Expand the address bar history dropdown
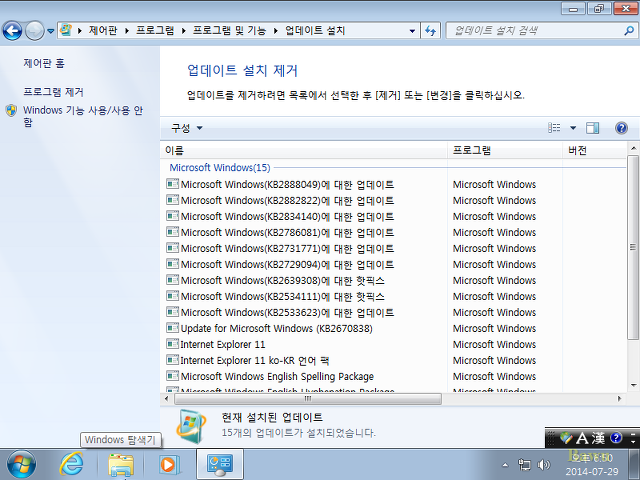640x480 pixels. (412, 31)
